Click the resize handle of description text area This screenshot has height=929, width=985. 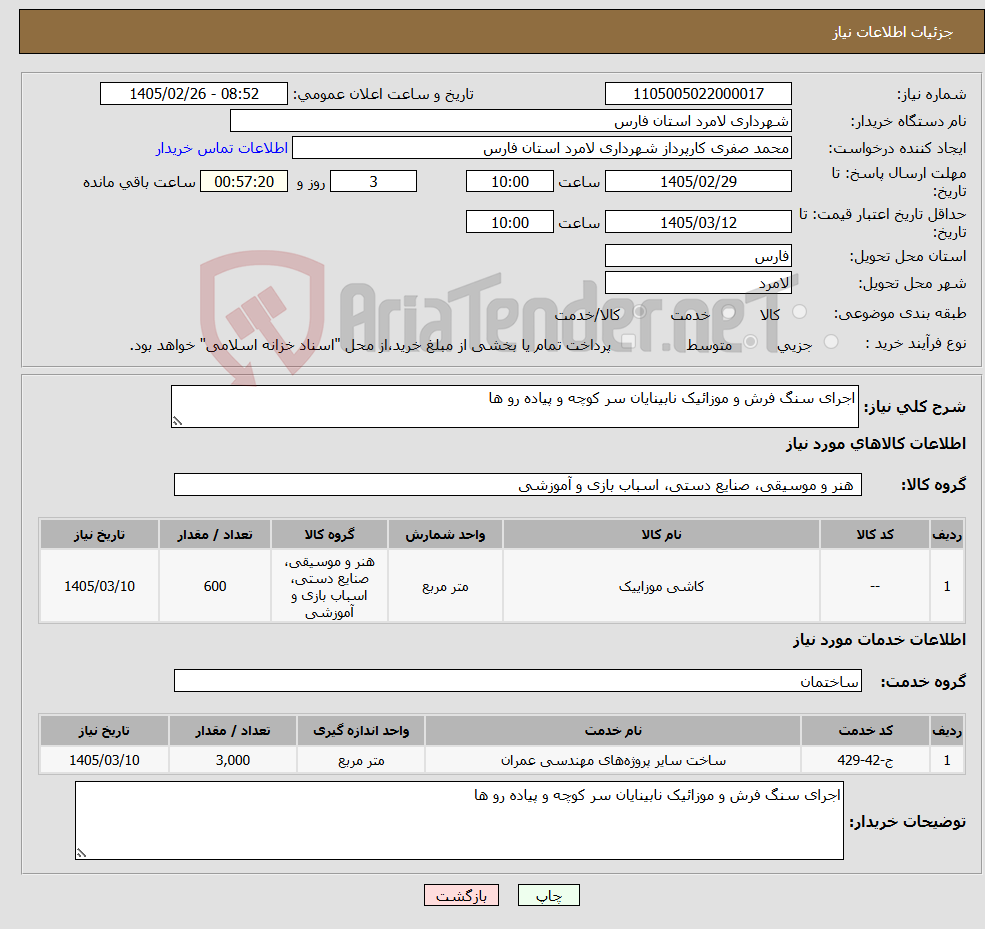pos(177,421)
